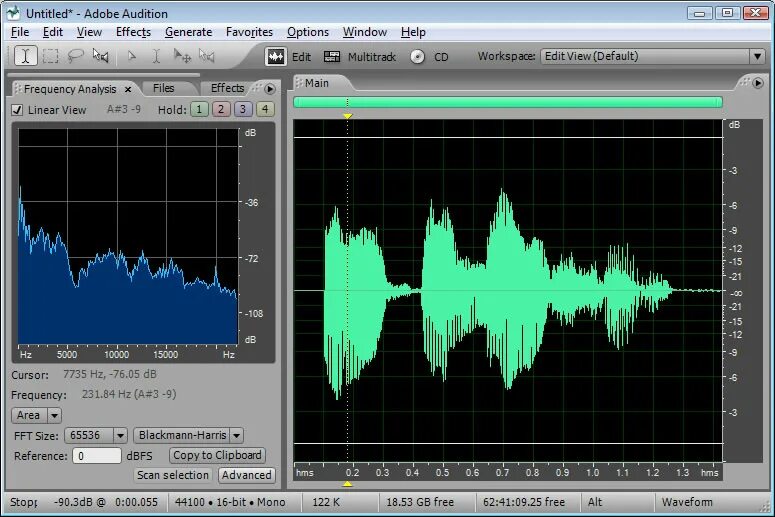Click the Edit view waveform icon
775x517 pixels.
point(275,57)
